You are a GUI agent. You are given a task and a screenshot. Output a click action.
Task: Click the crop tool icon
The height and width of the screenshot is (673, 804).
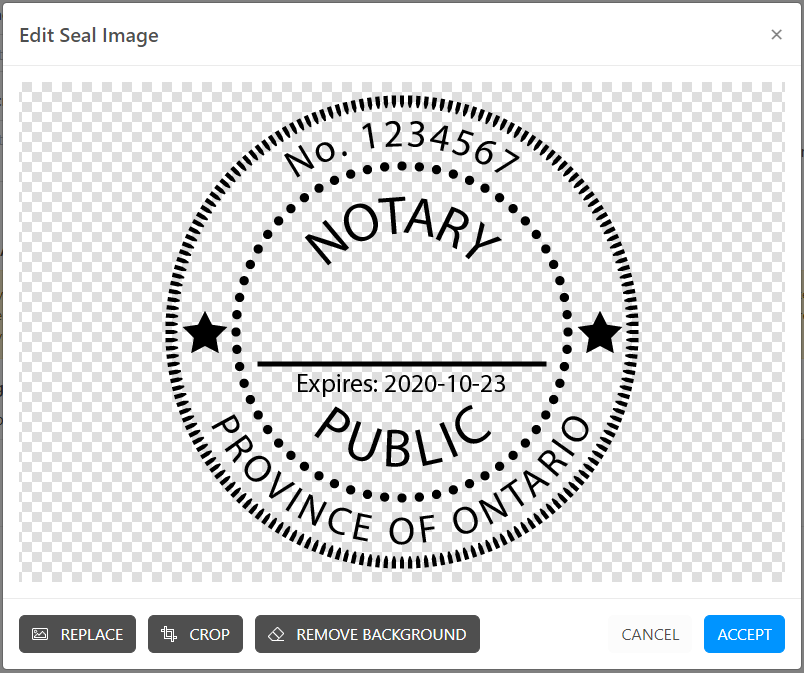(x=169, y=634)
